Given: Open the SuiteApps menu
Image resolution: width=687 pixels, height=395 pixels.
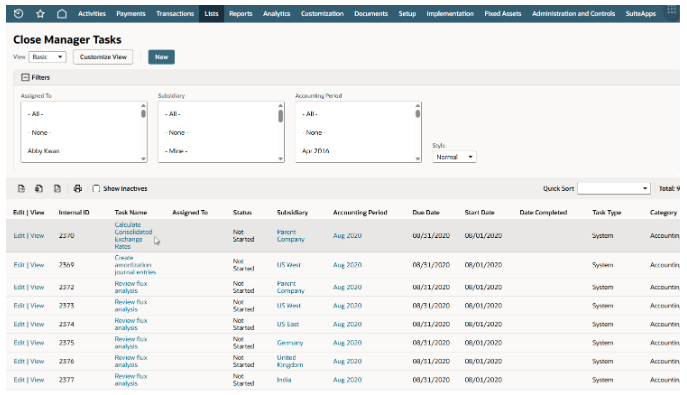Looking at the screenshot, I should pos(641,14).
